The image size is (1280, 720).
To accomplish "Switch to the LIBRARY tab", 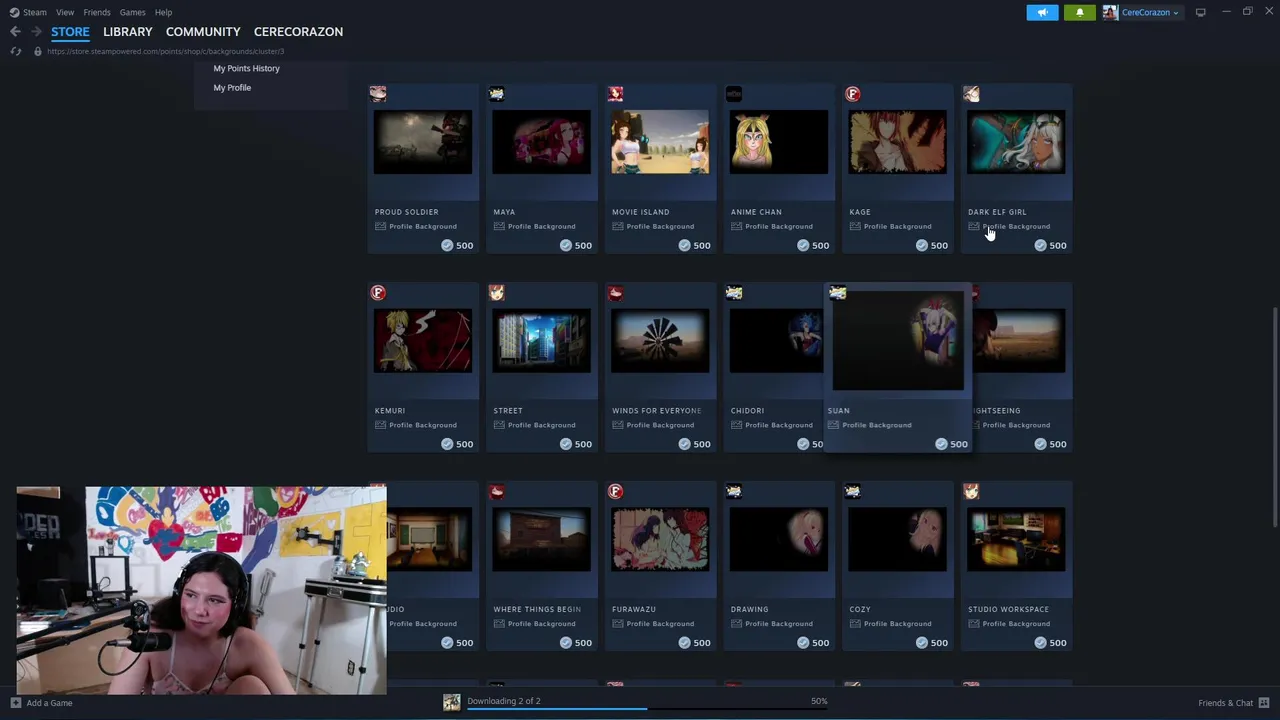I will pos(128,32).
